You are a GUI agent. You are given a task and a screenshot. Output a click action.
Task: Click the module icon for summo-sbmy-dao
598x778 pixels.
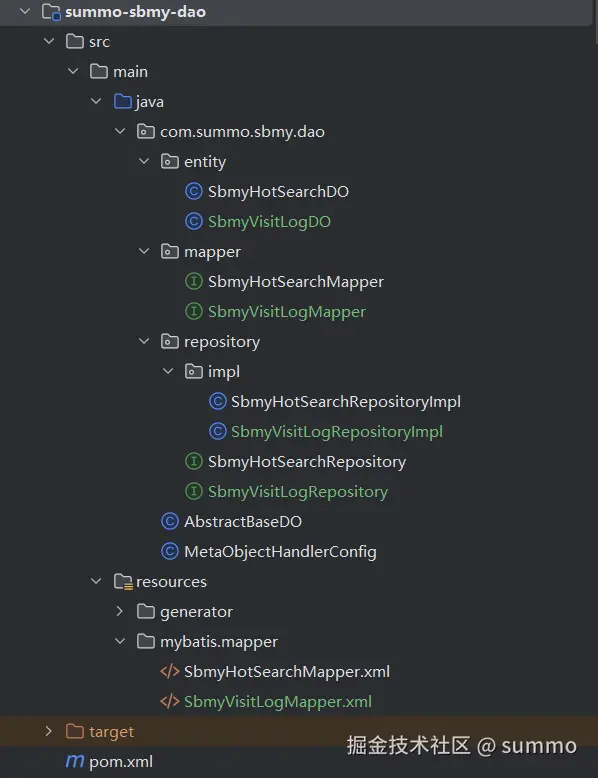(51, 11)
